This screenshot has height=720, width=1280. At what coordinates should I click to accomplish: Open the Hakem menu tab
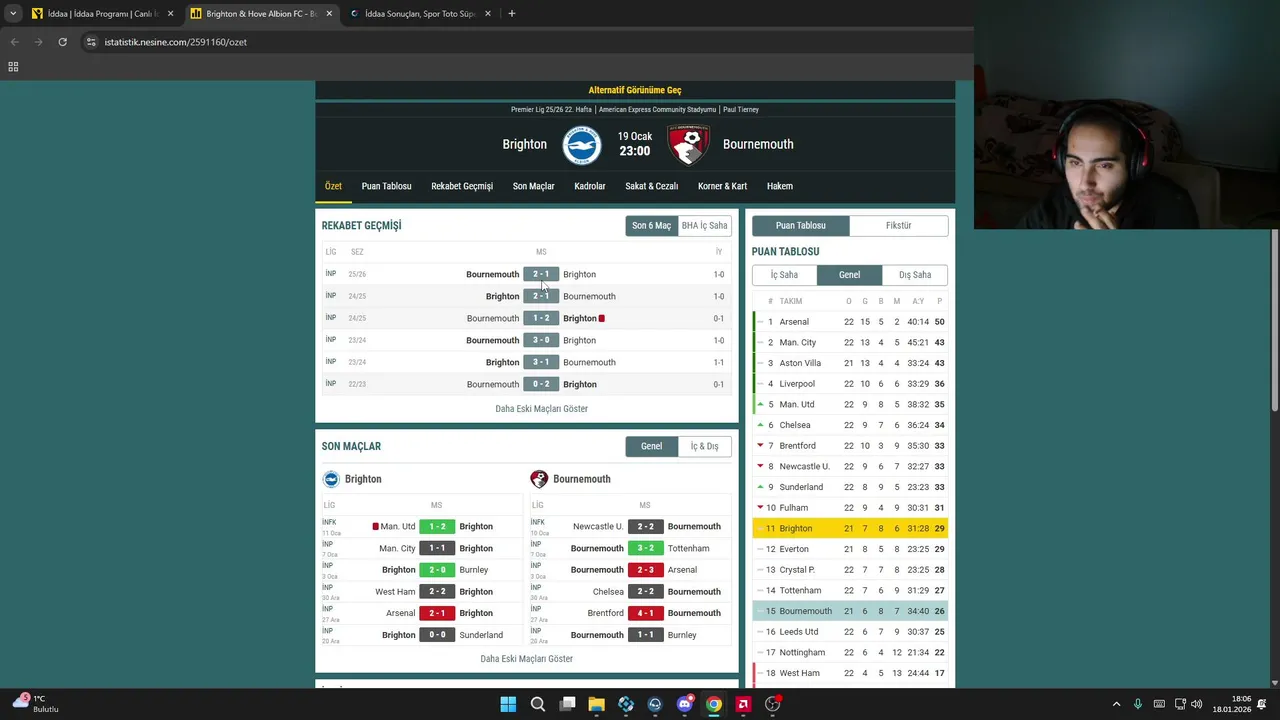[779, 186]
